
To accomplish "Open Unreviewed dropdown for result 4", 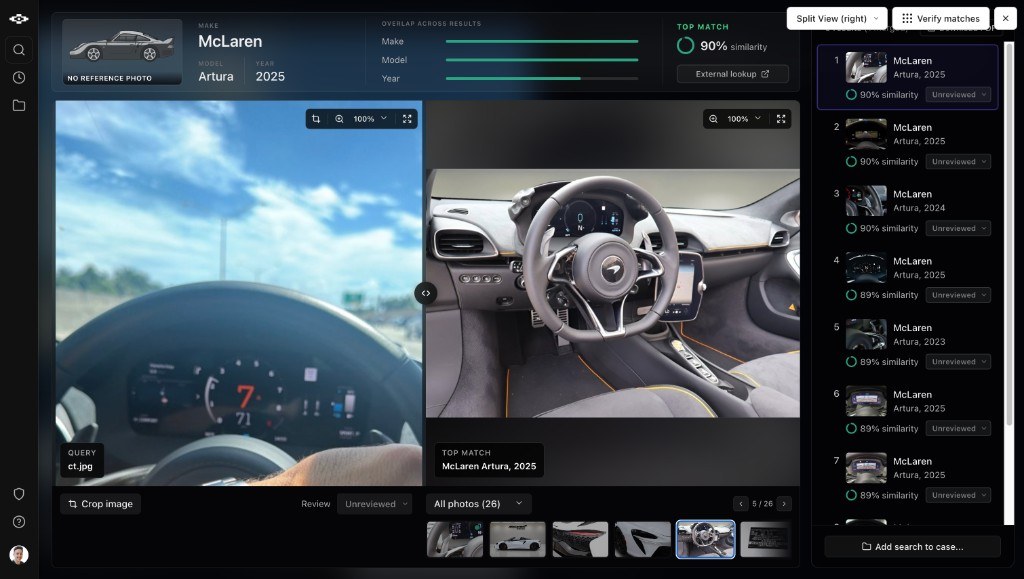I will (958, 295).
